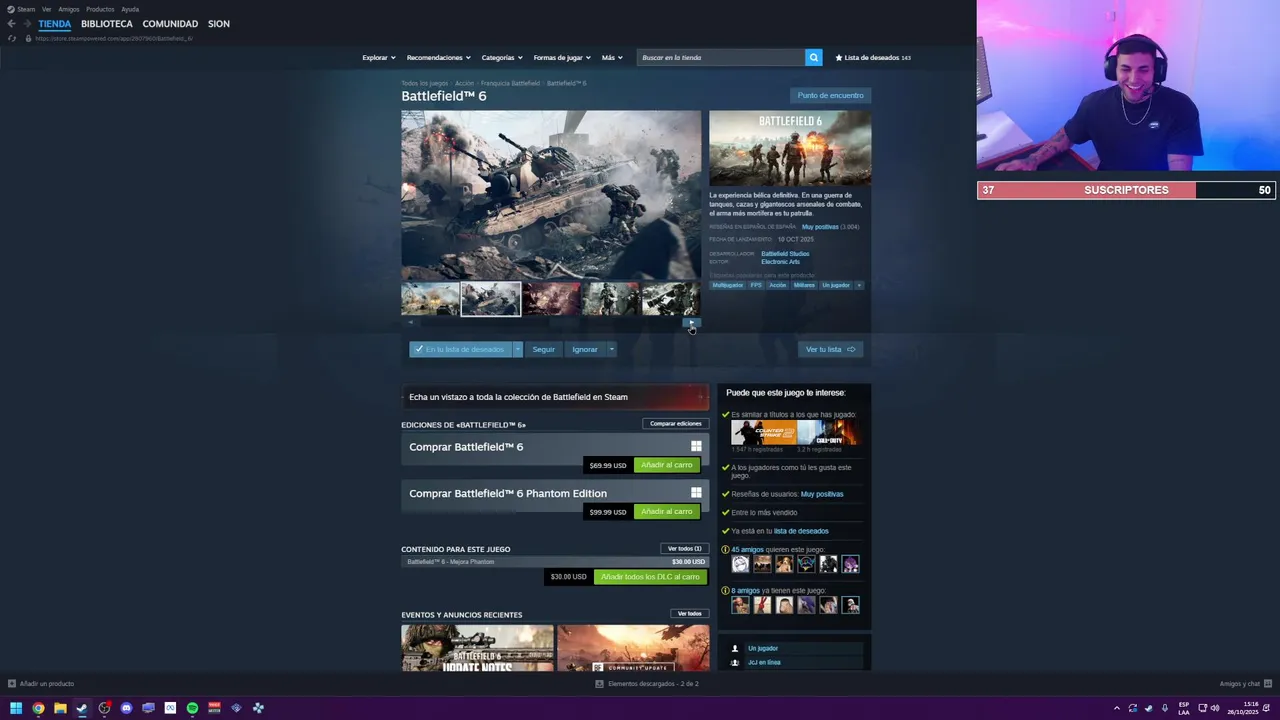Open Discord from the taskbar
This screenshot has height=720, width=1280.
pos(126,708)
